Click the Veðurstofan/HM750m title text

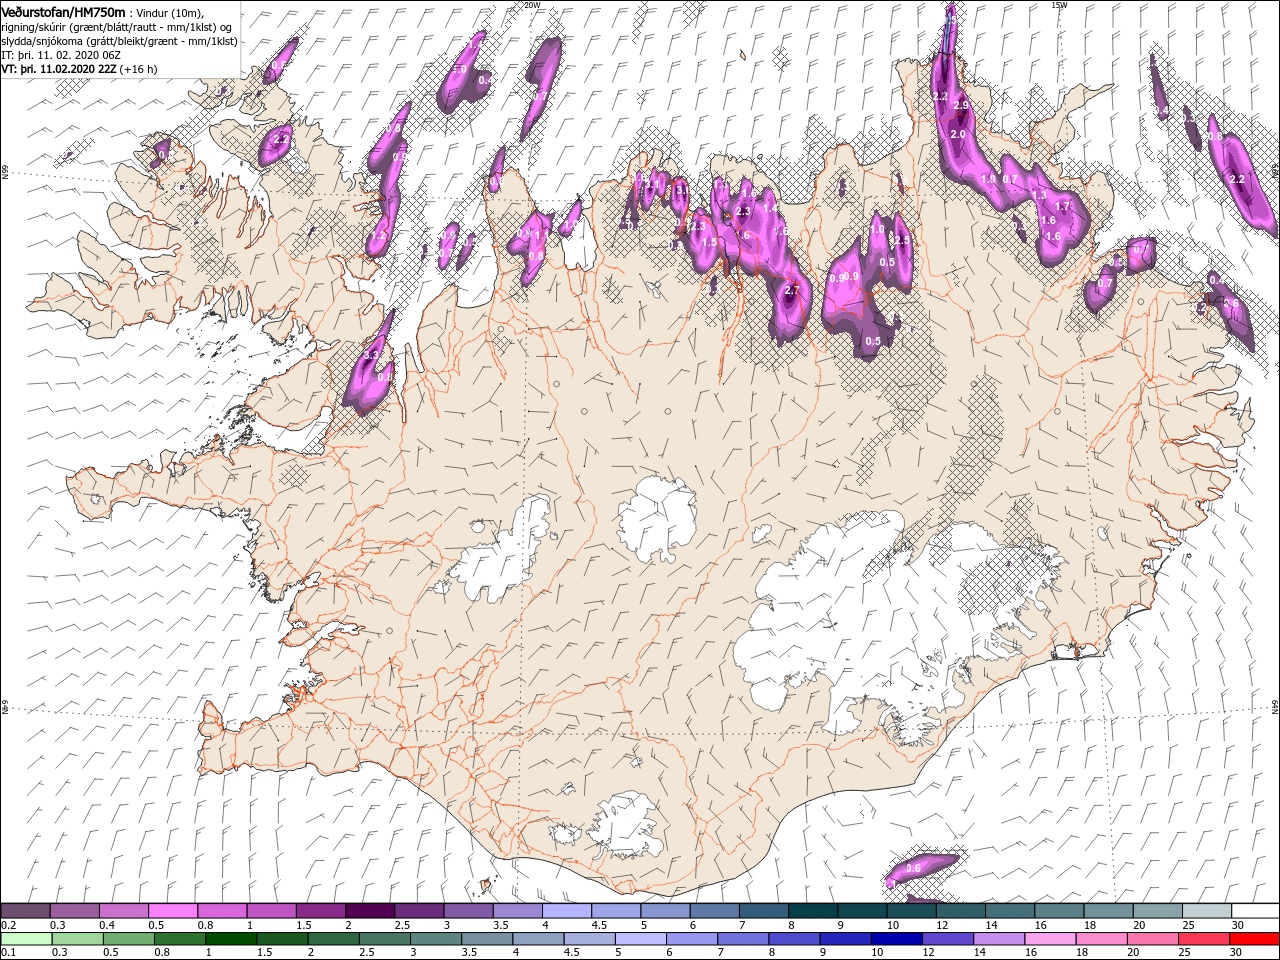tap(63, 11)
